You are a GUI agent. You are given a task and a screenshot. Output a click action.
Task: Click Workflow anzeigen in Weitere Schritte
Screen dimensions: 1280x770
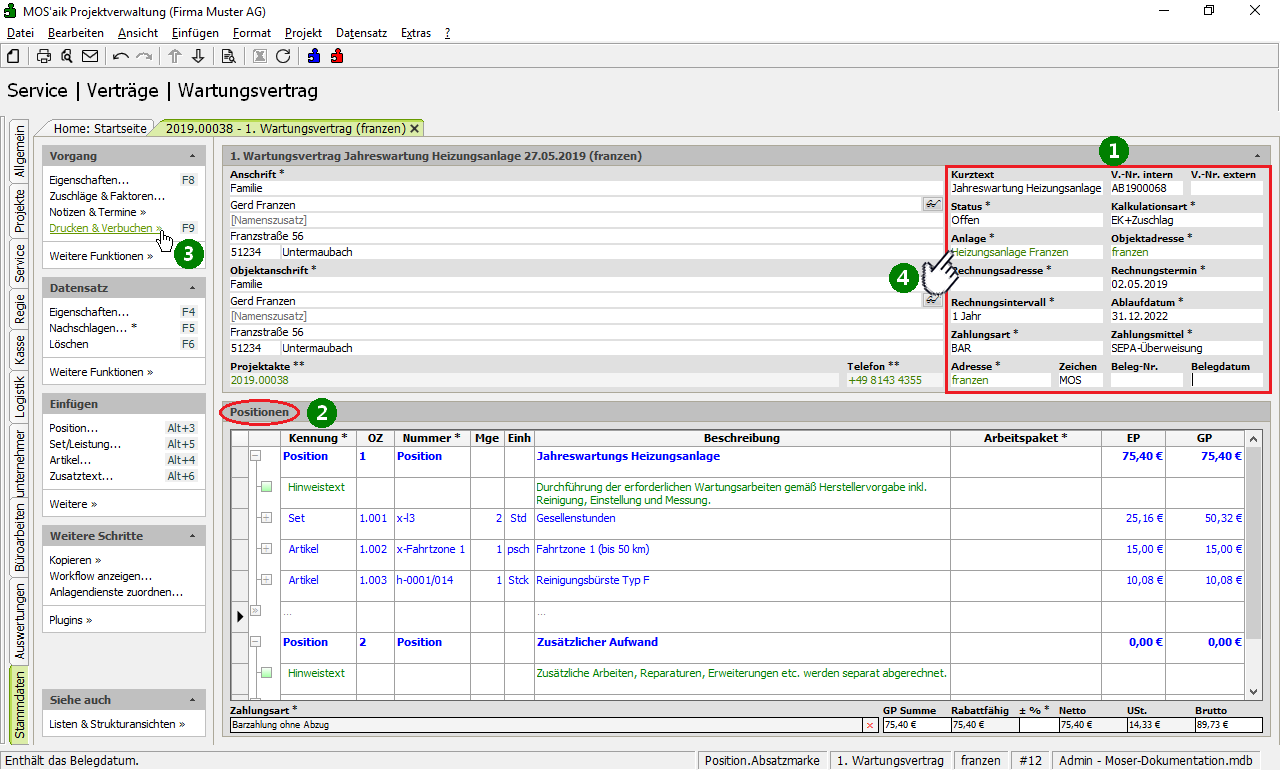click(x=100, y=576)
